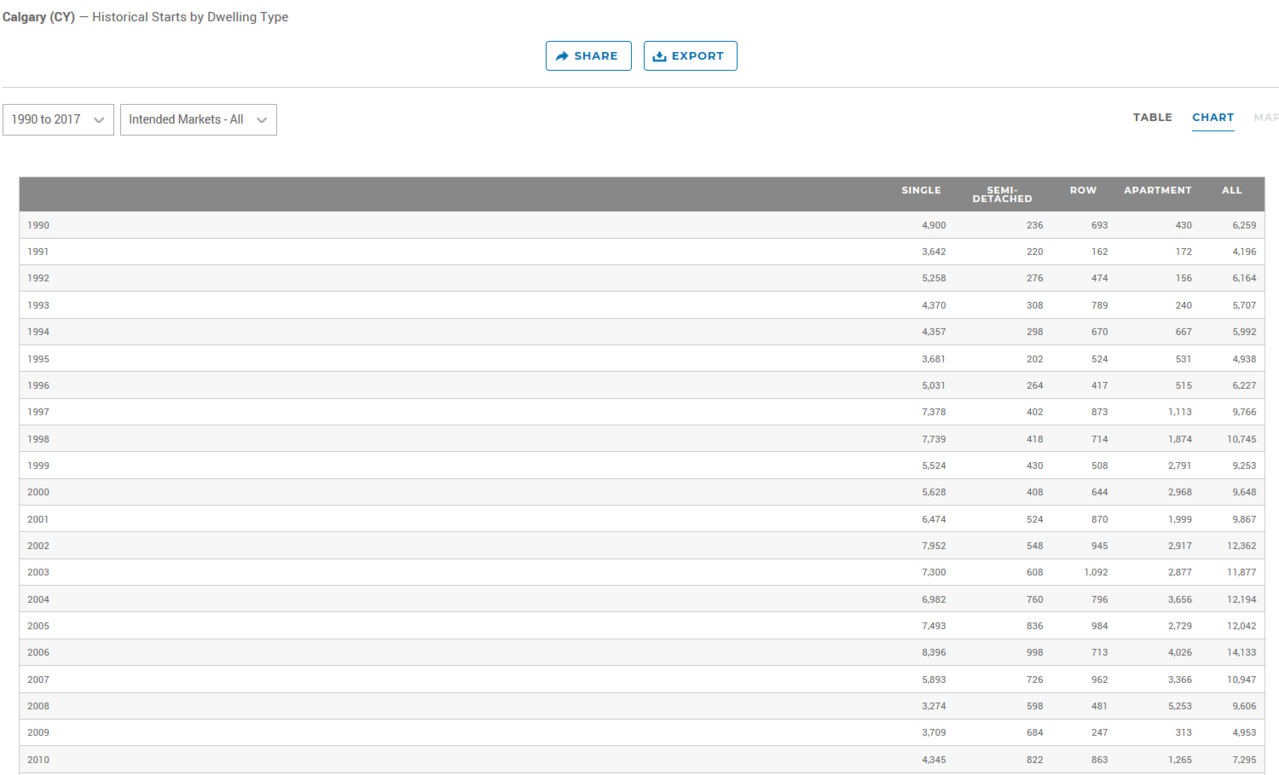Click the share arrow icon
Image resolution: width=1279 pixels, height=775 pixels.
click(562, 56)
